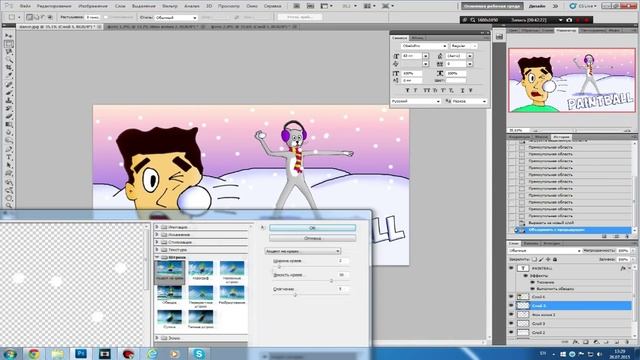The height and width of the screenshot is (360, 640).
Task: Select Аэрограф filter thumbnail
Action: pos(200,271)
